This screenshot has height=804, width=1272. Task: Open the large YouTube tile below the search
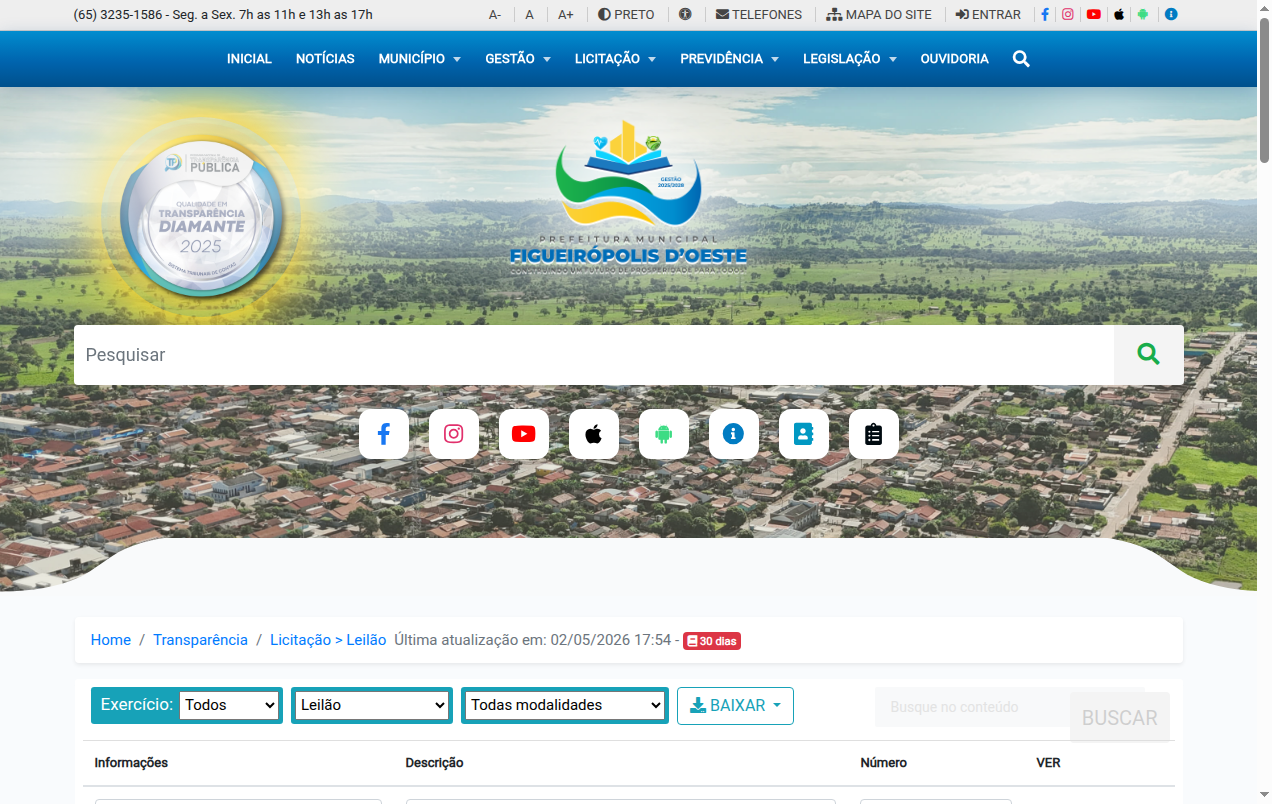(x=524, y=434)
